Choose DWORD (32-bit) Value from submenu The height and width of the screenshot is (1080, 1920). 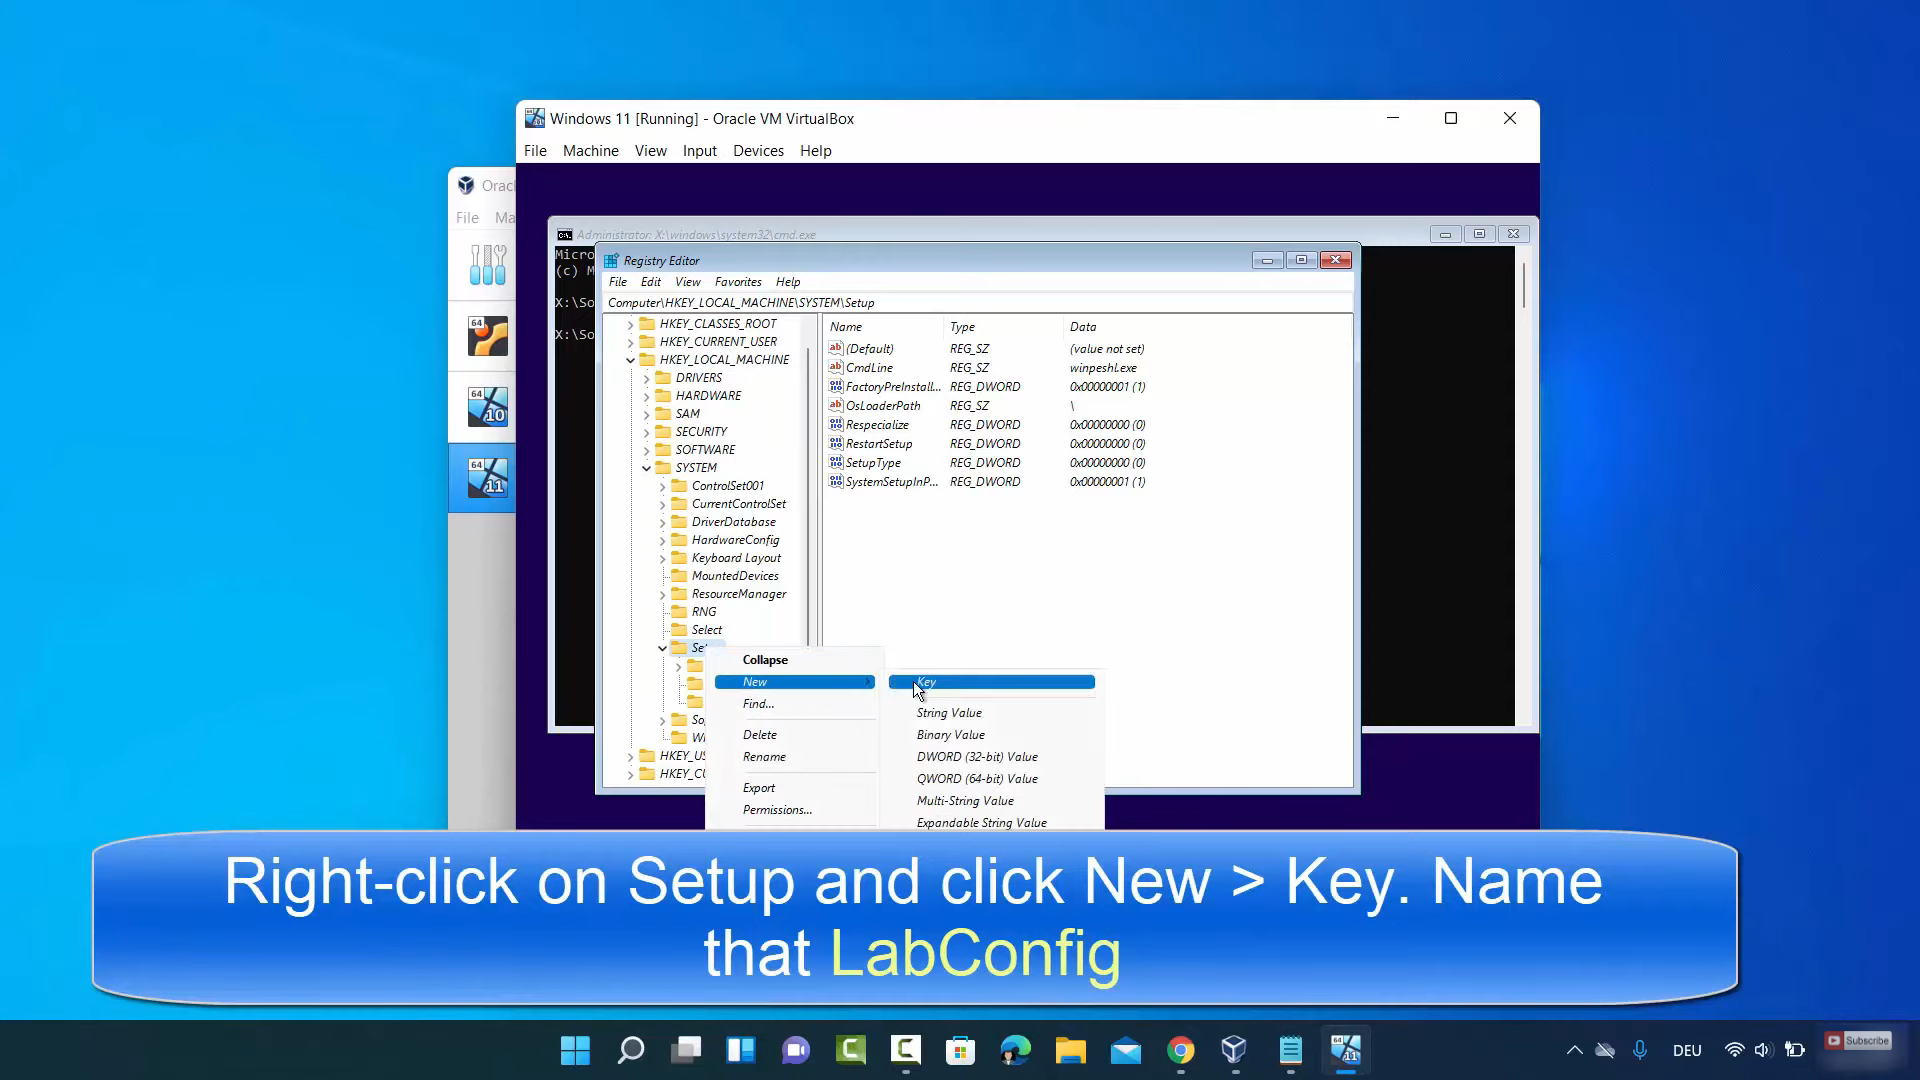977,757
